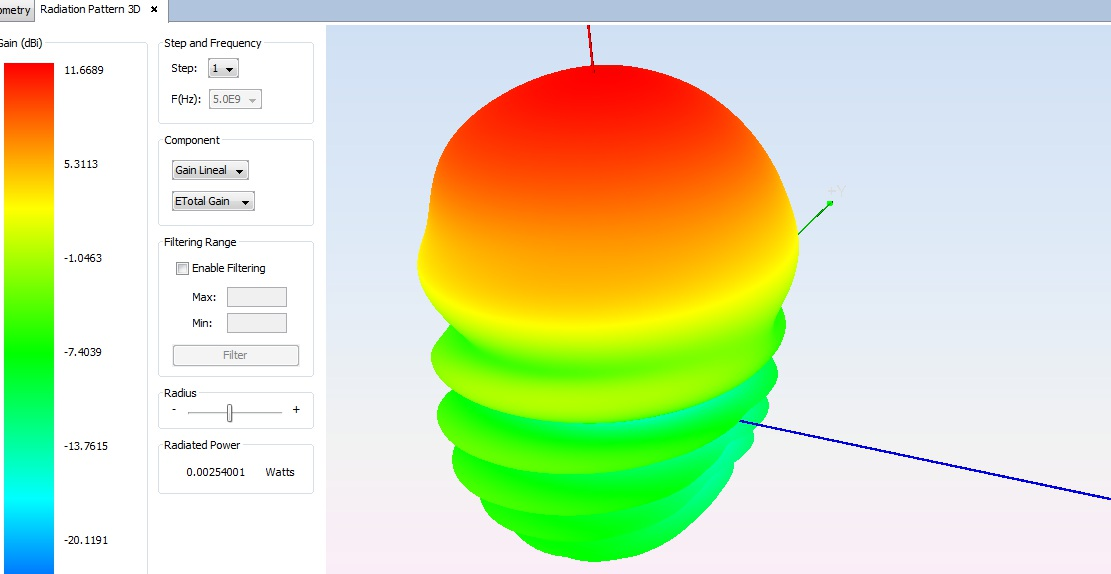
Task: Expand the Gain Lineal component dropdown
Action: tap(210, 171)
